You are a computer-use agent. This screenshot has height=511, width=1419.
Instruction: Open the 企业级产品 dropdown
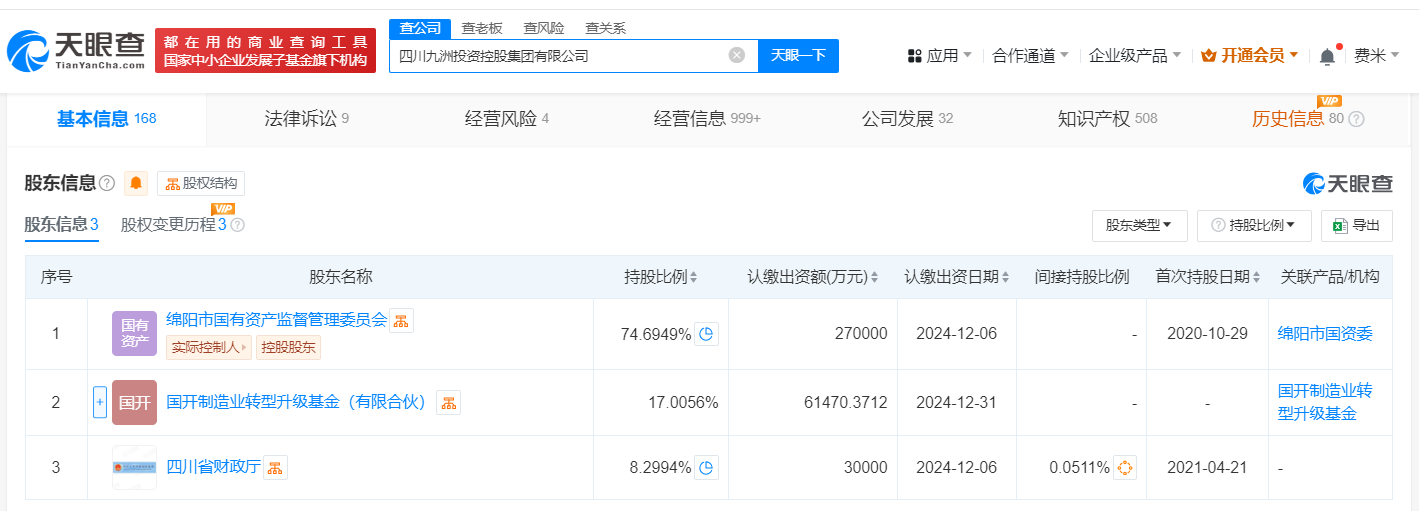pos(1134,56)
